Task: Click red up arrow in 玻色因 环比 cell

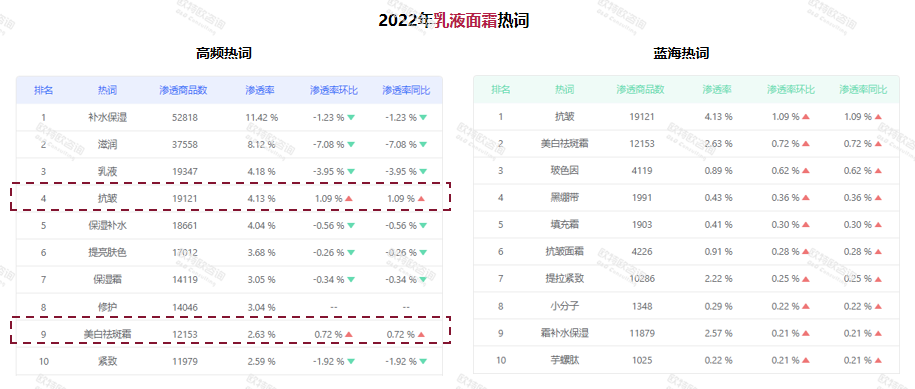Action: pyautogui.click(x=806, y=171)
